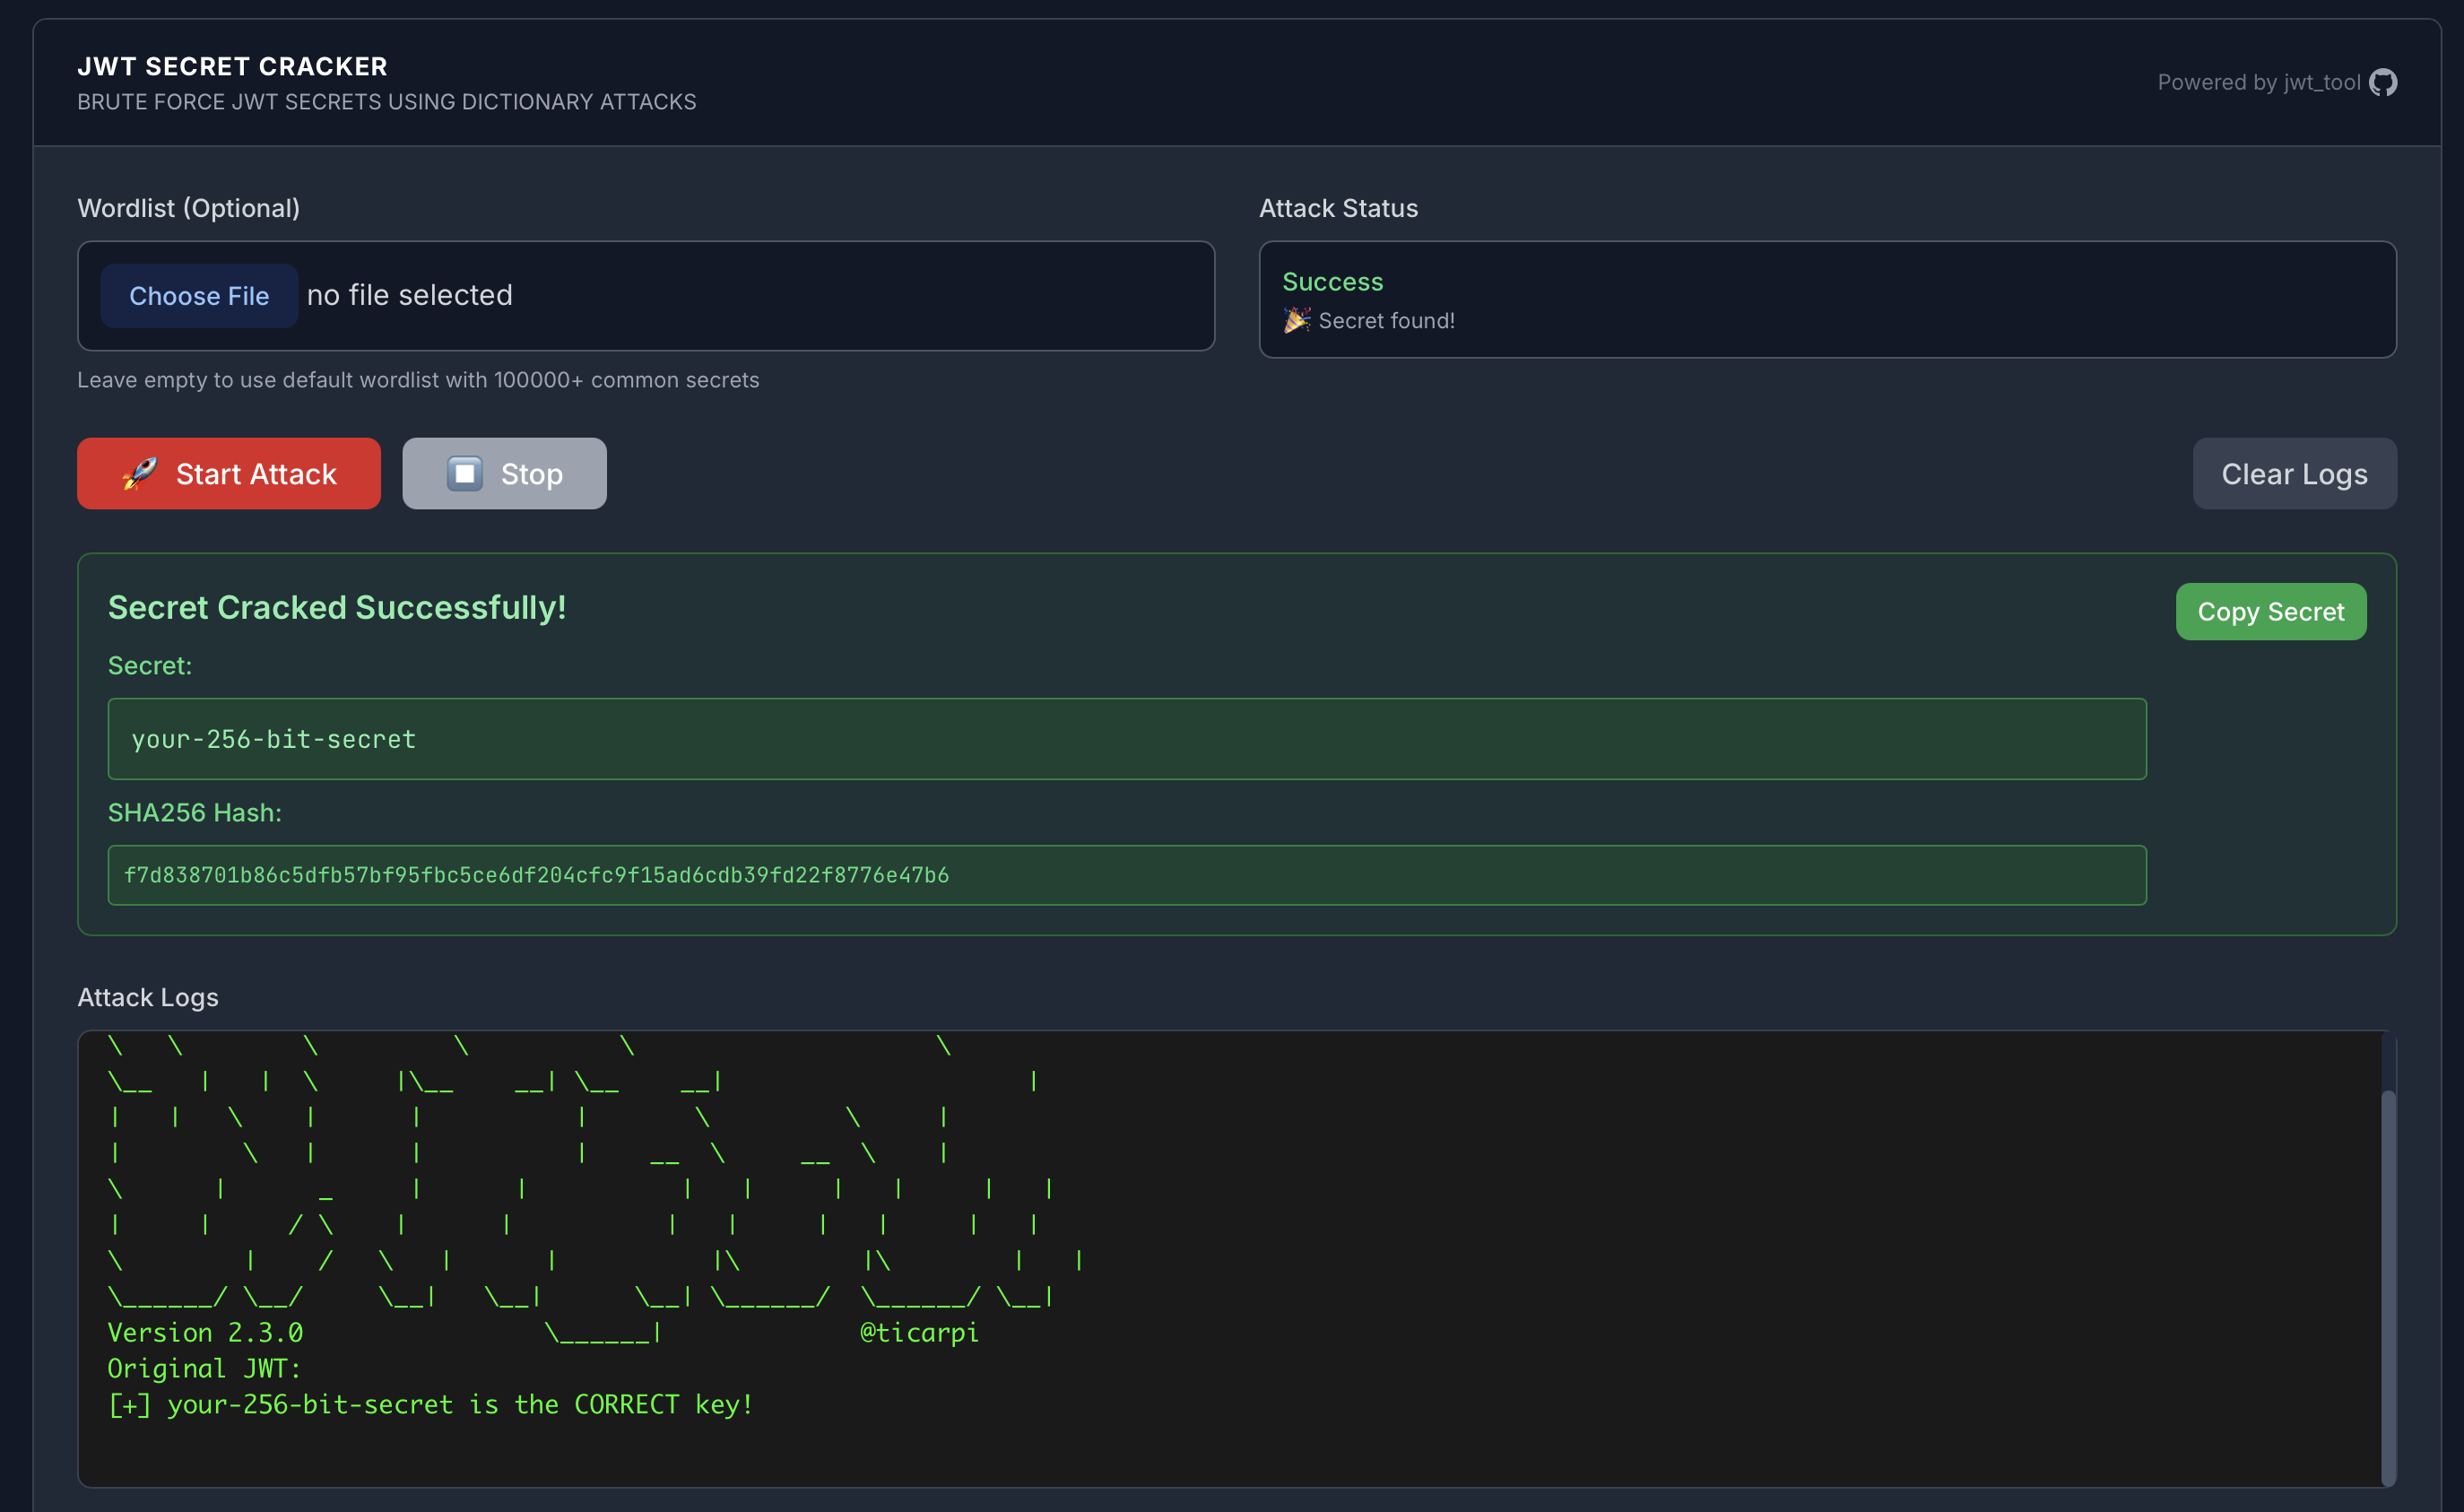Click the Wordlist (Optional) upload field

tap(646, 296)
